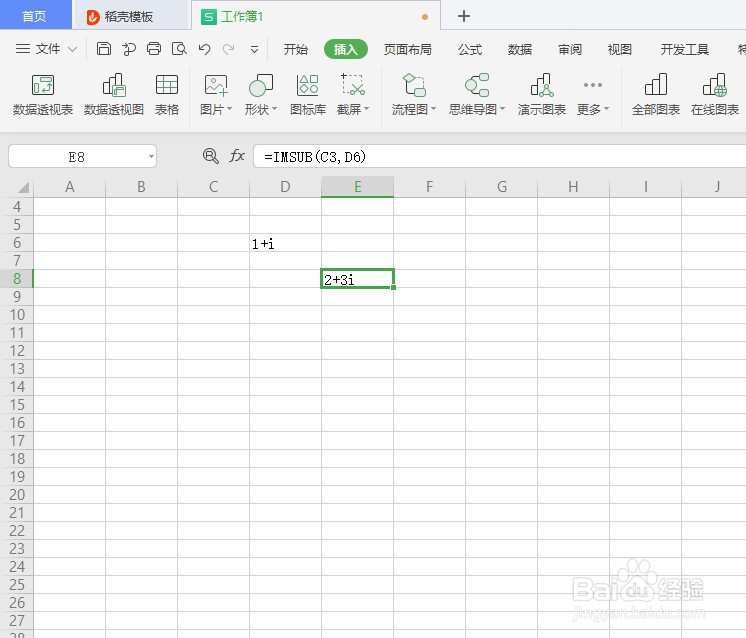Expand the File menu dropdown chevron
Image resolution: width=746 pixels, height=638 pixels.
click(72, 49)
